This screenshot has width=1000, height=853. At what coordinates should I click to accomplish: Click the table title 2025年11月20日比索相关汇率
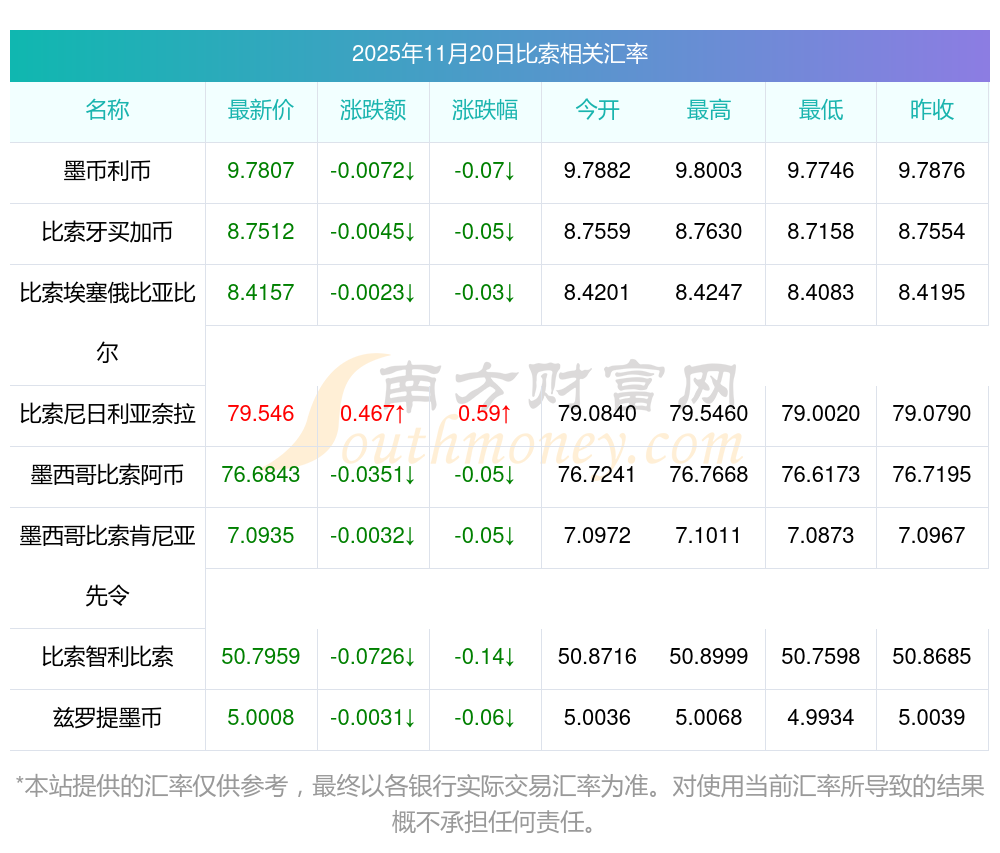pyautogui.click(x=499, y=54)
